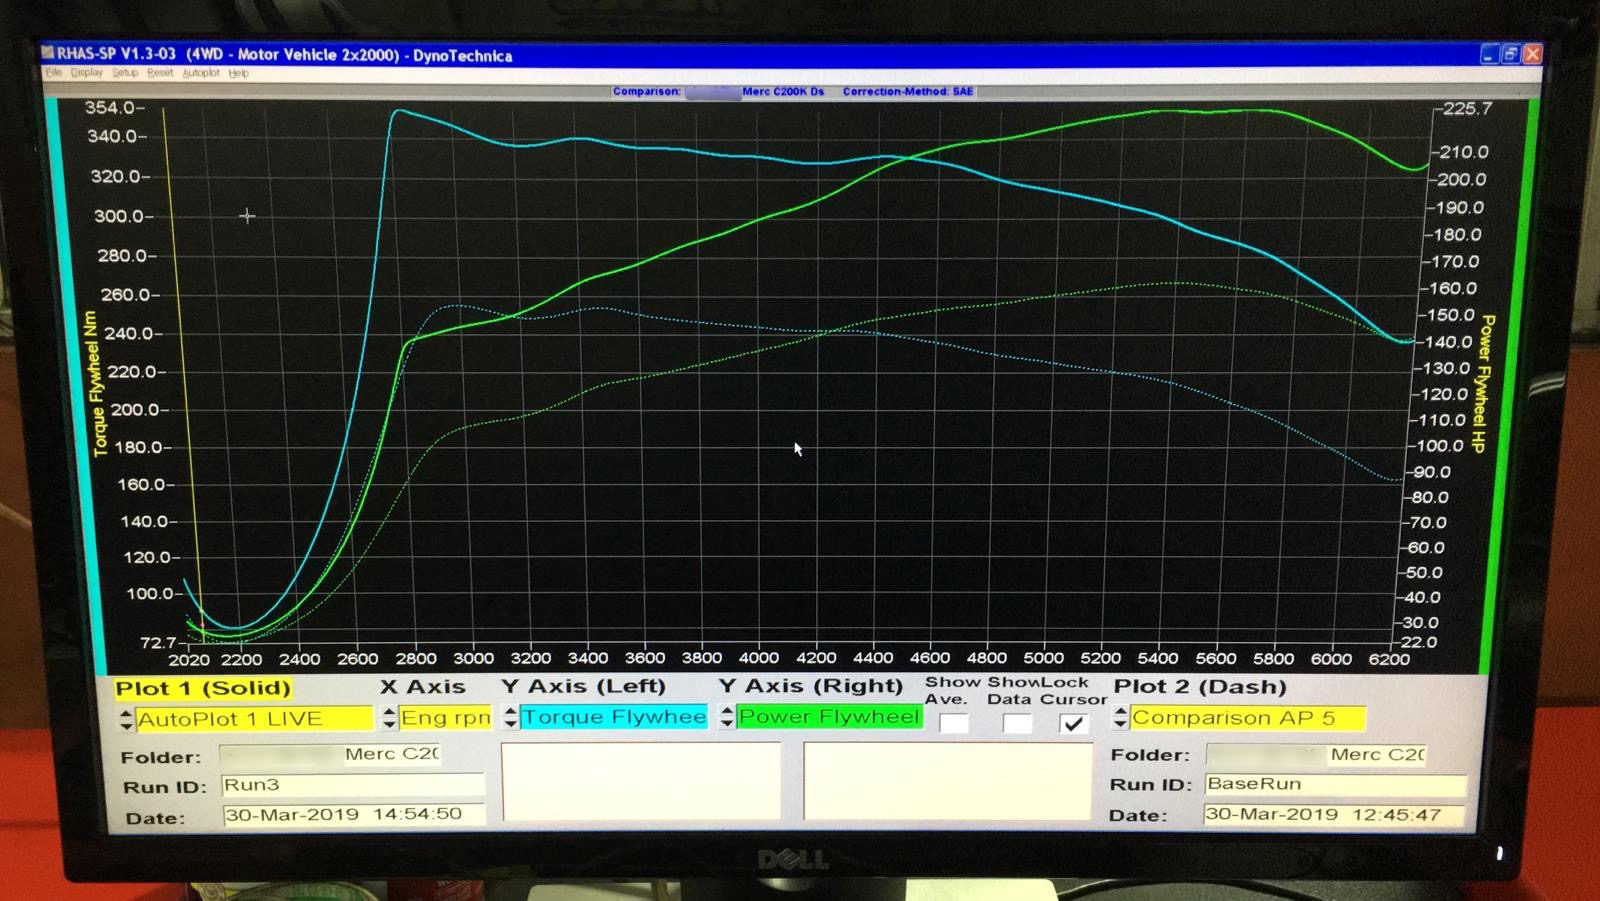Open the X Axis Eng rpm selector
This screenshot has height=901, width=1600.
[445, 718]
